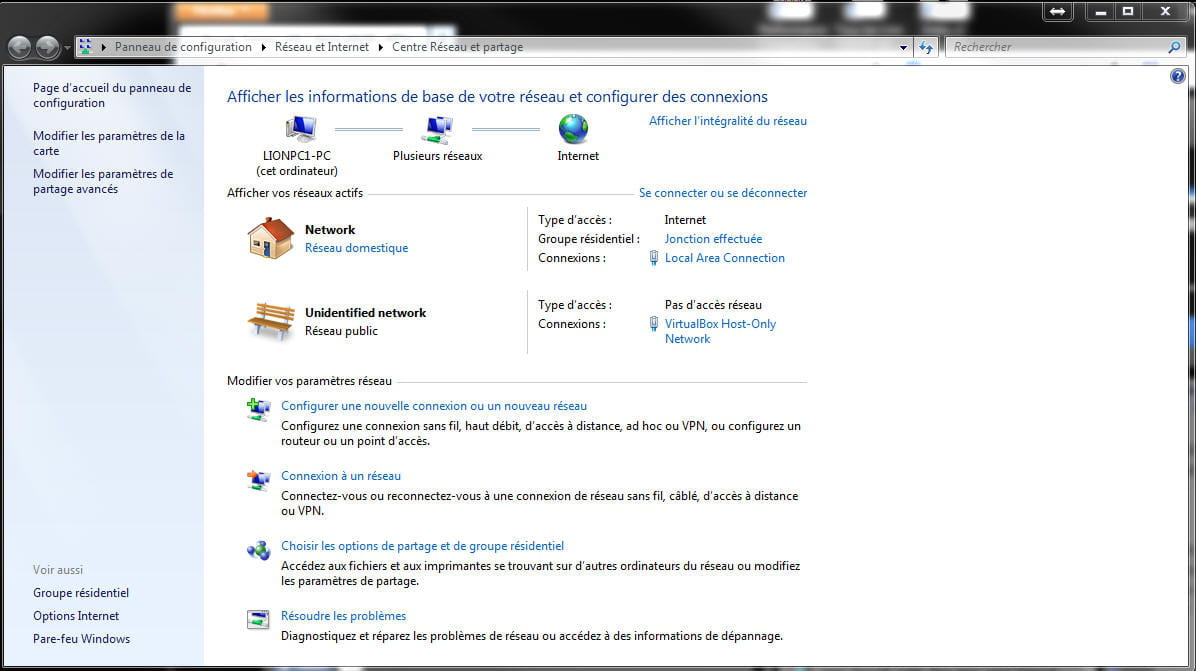
Task: Click the Internet globe icon
Action: (573, 129)
